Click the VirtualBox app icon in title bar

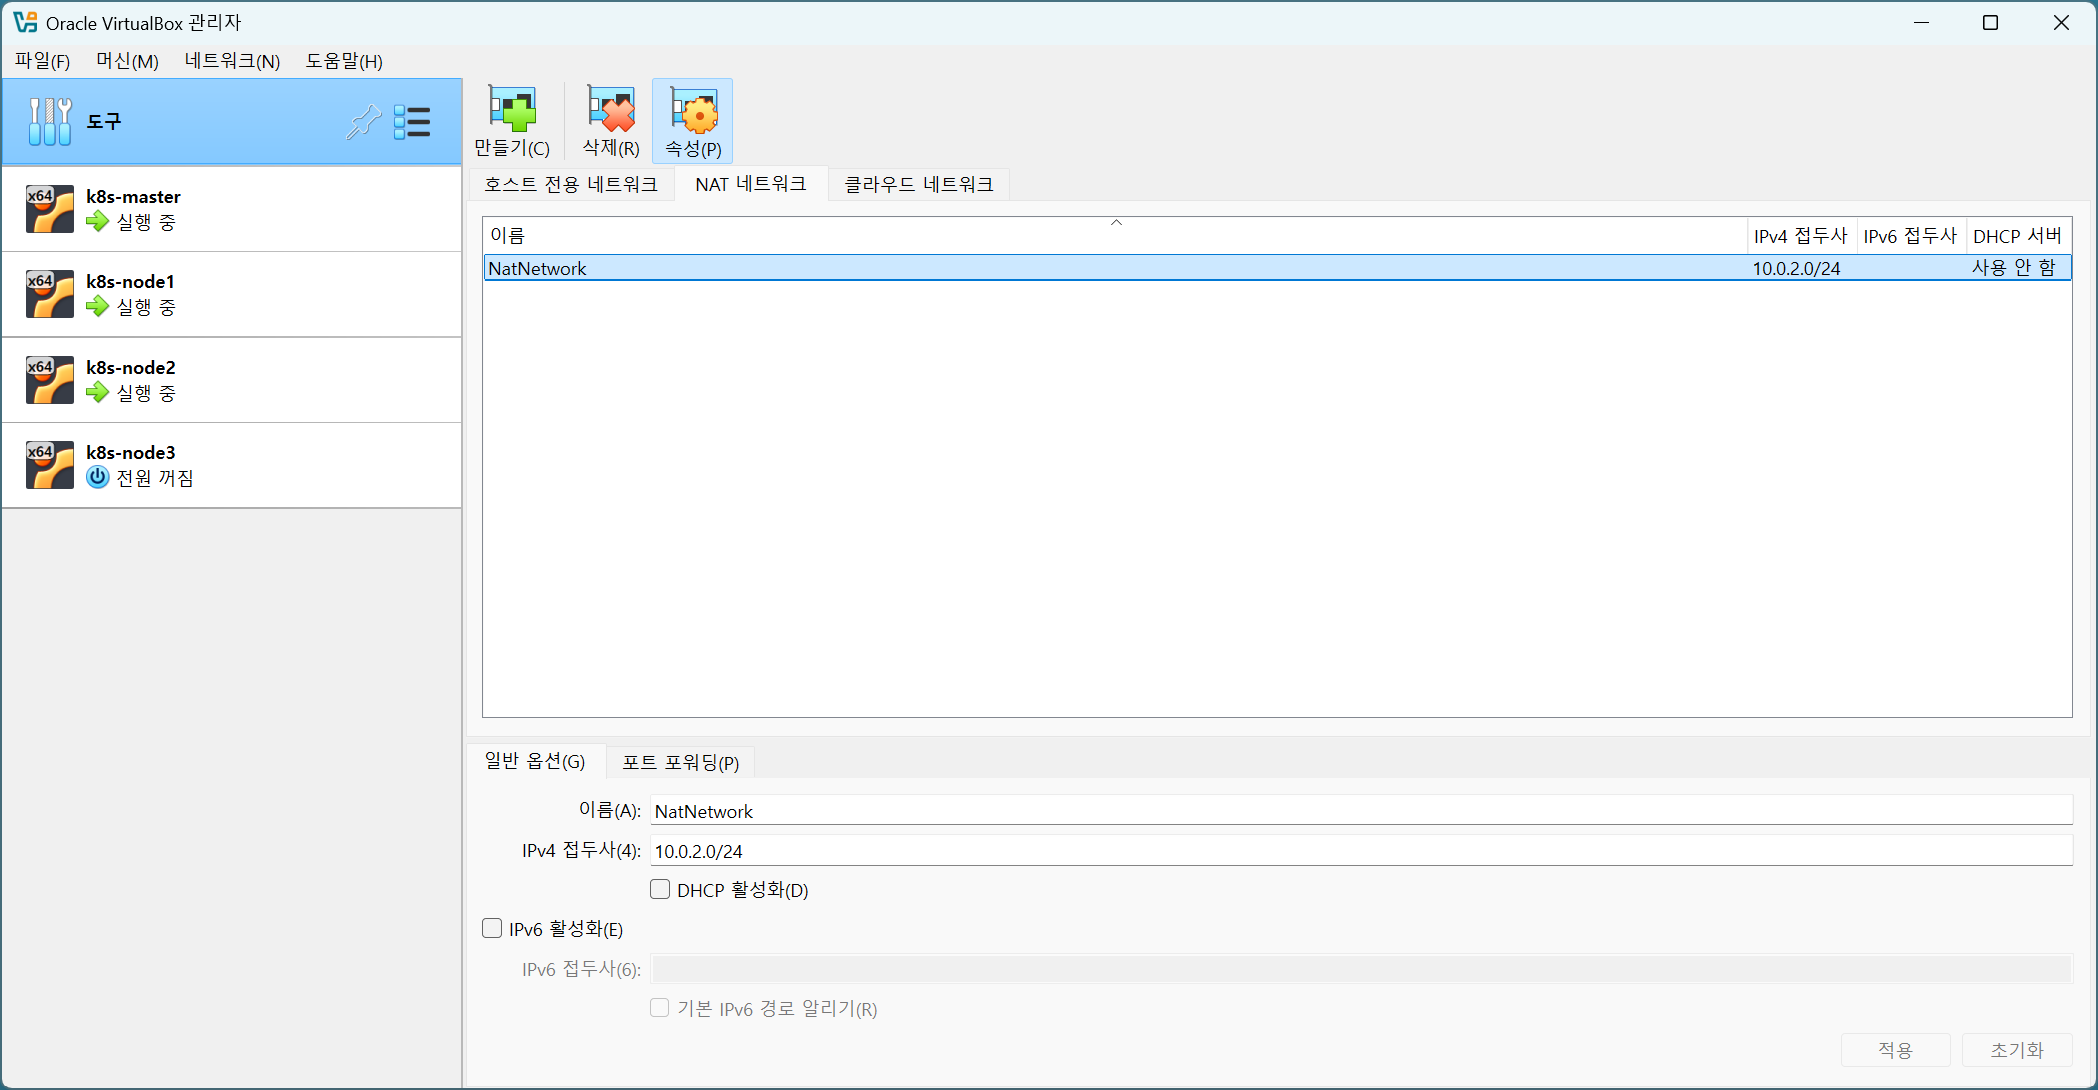point(25,22)
